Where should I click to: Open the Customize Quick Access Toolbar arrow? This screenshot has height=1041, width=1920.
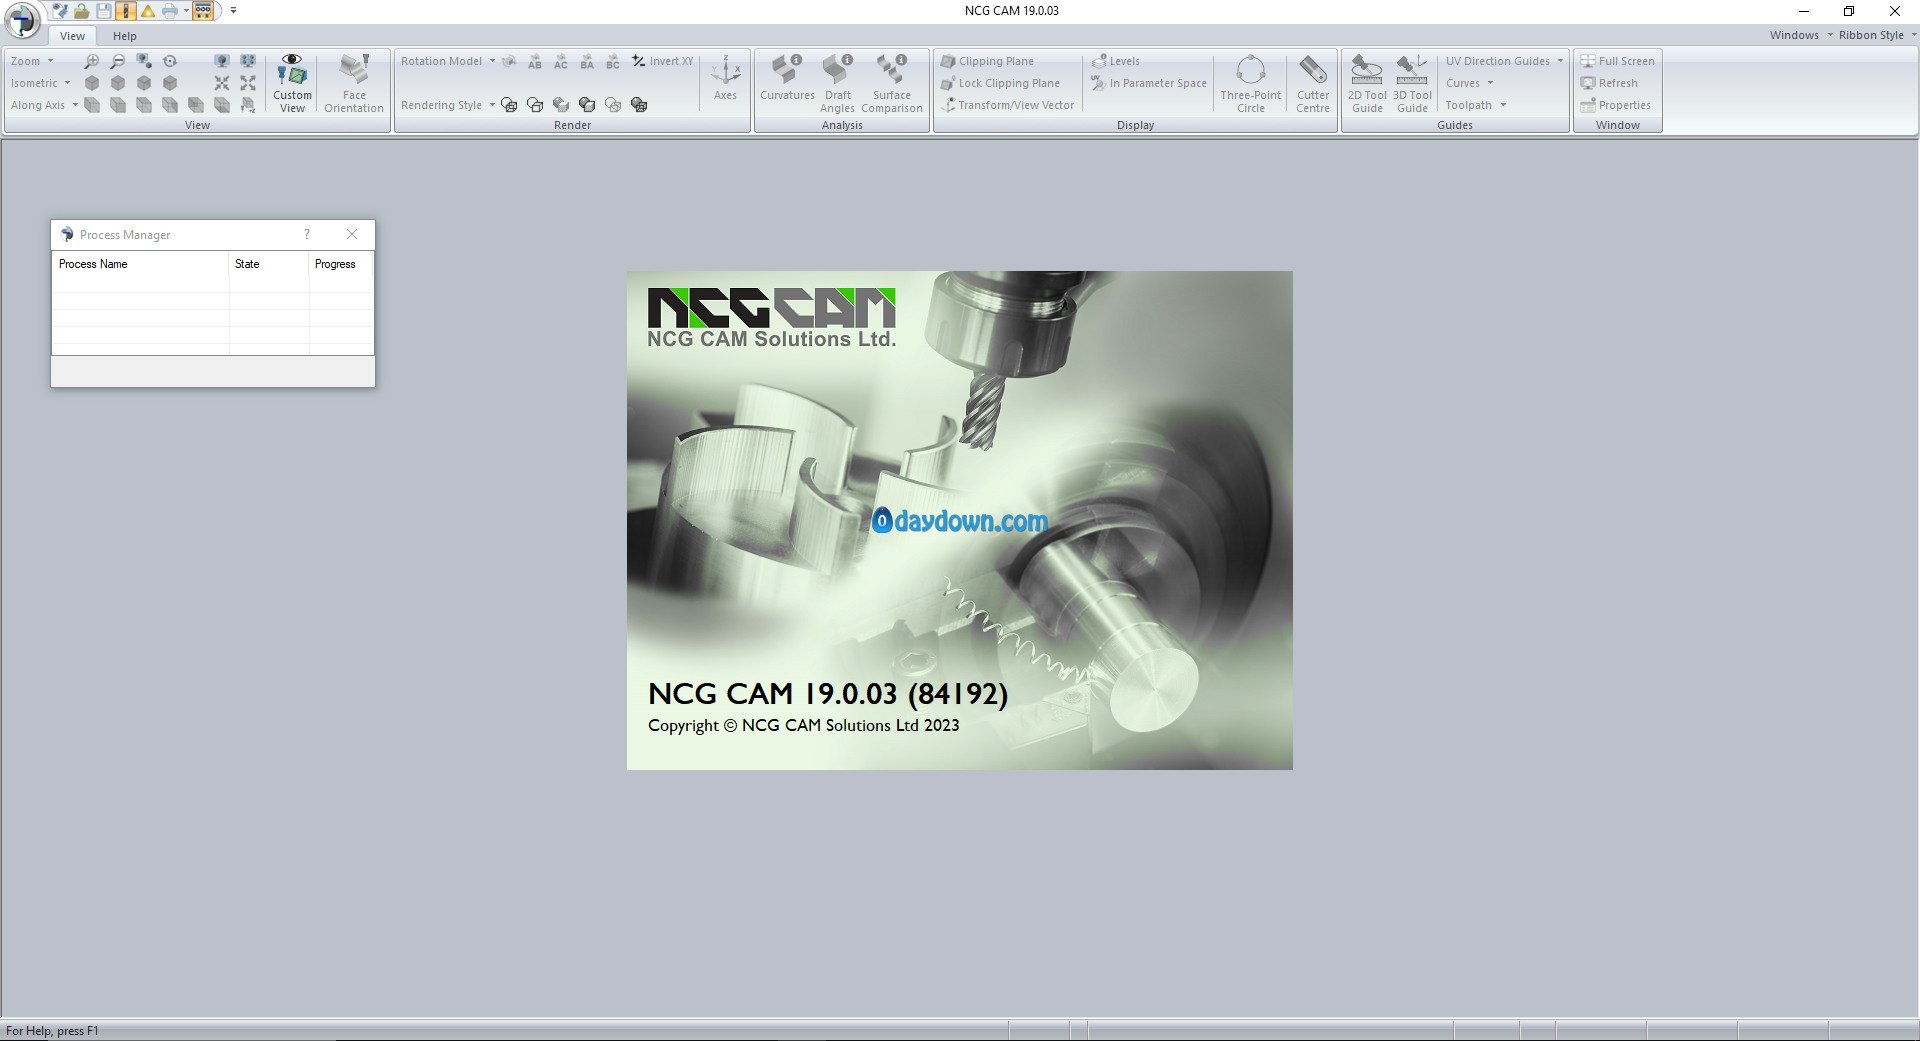coord(234,11)
